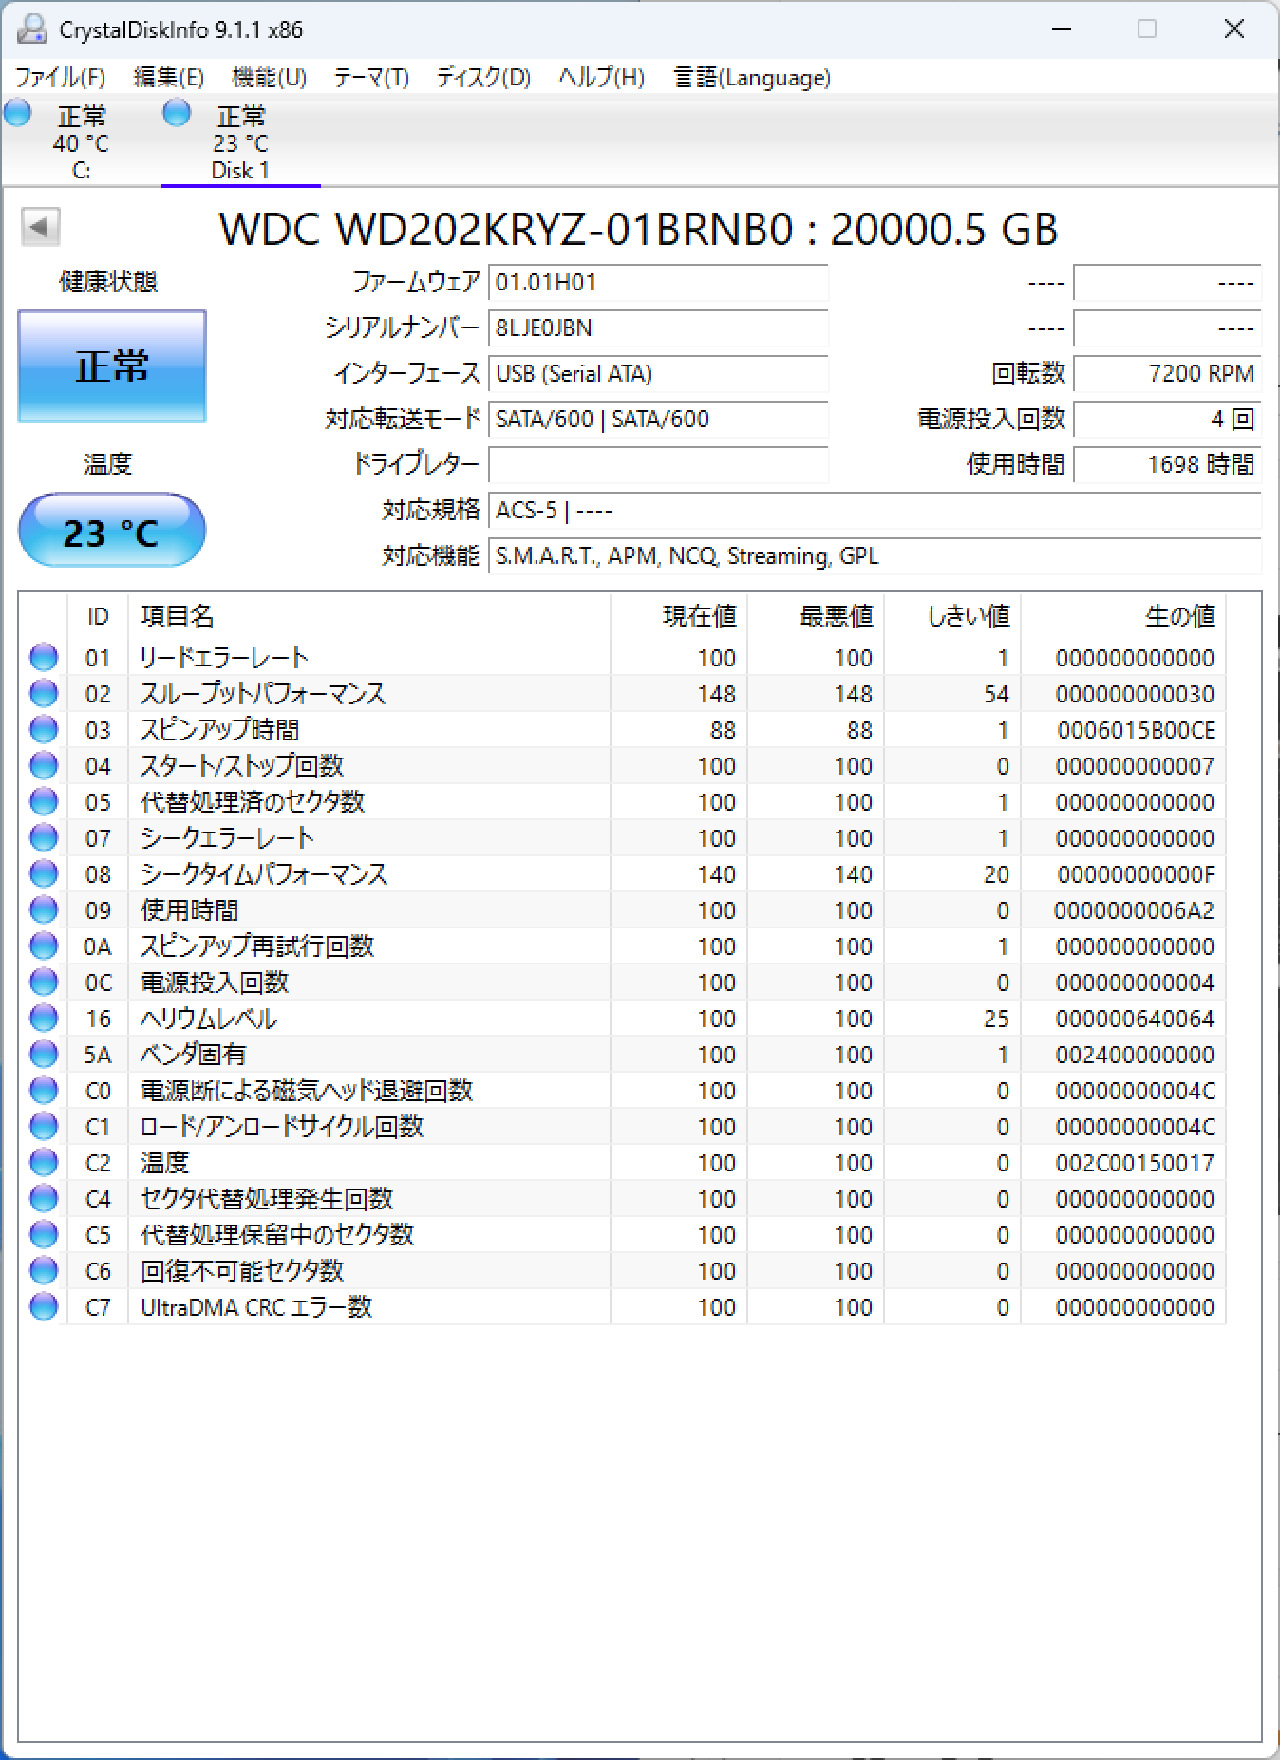1280x1760 pixels.
Task: Click the transfer mode field SATA/600 | SATA/600
Action: [x=658, y=419]
